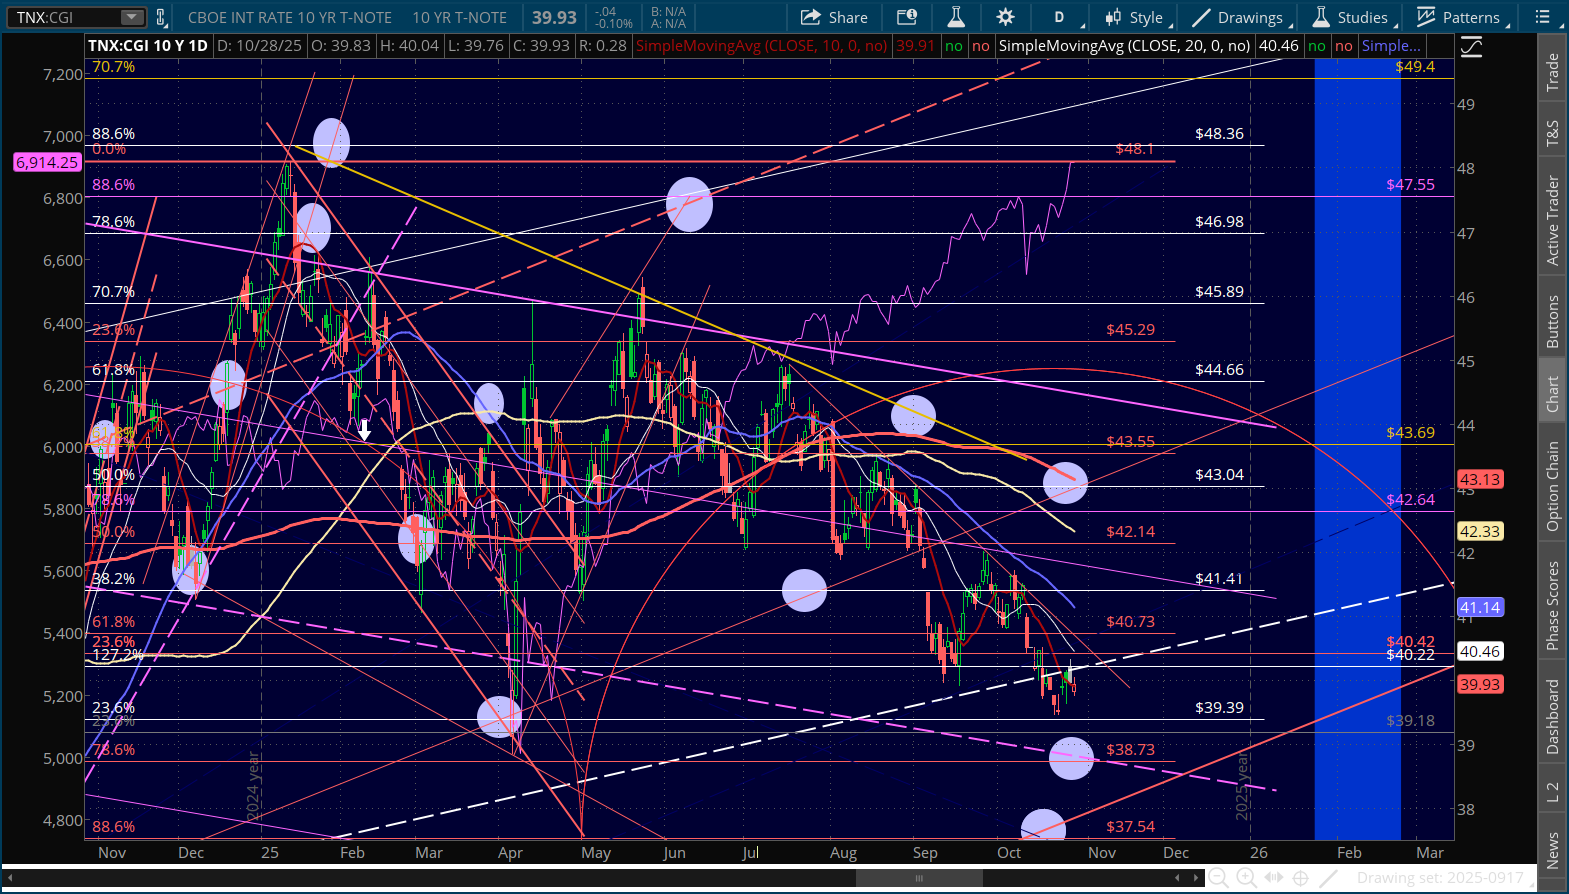1569x894 pixels.
Task: Toggle the price axis scale icon
Action: pyautogui.click(x=1471, y=47)
